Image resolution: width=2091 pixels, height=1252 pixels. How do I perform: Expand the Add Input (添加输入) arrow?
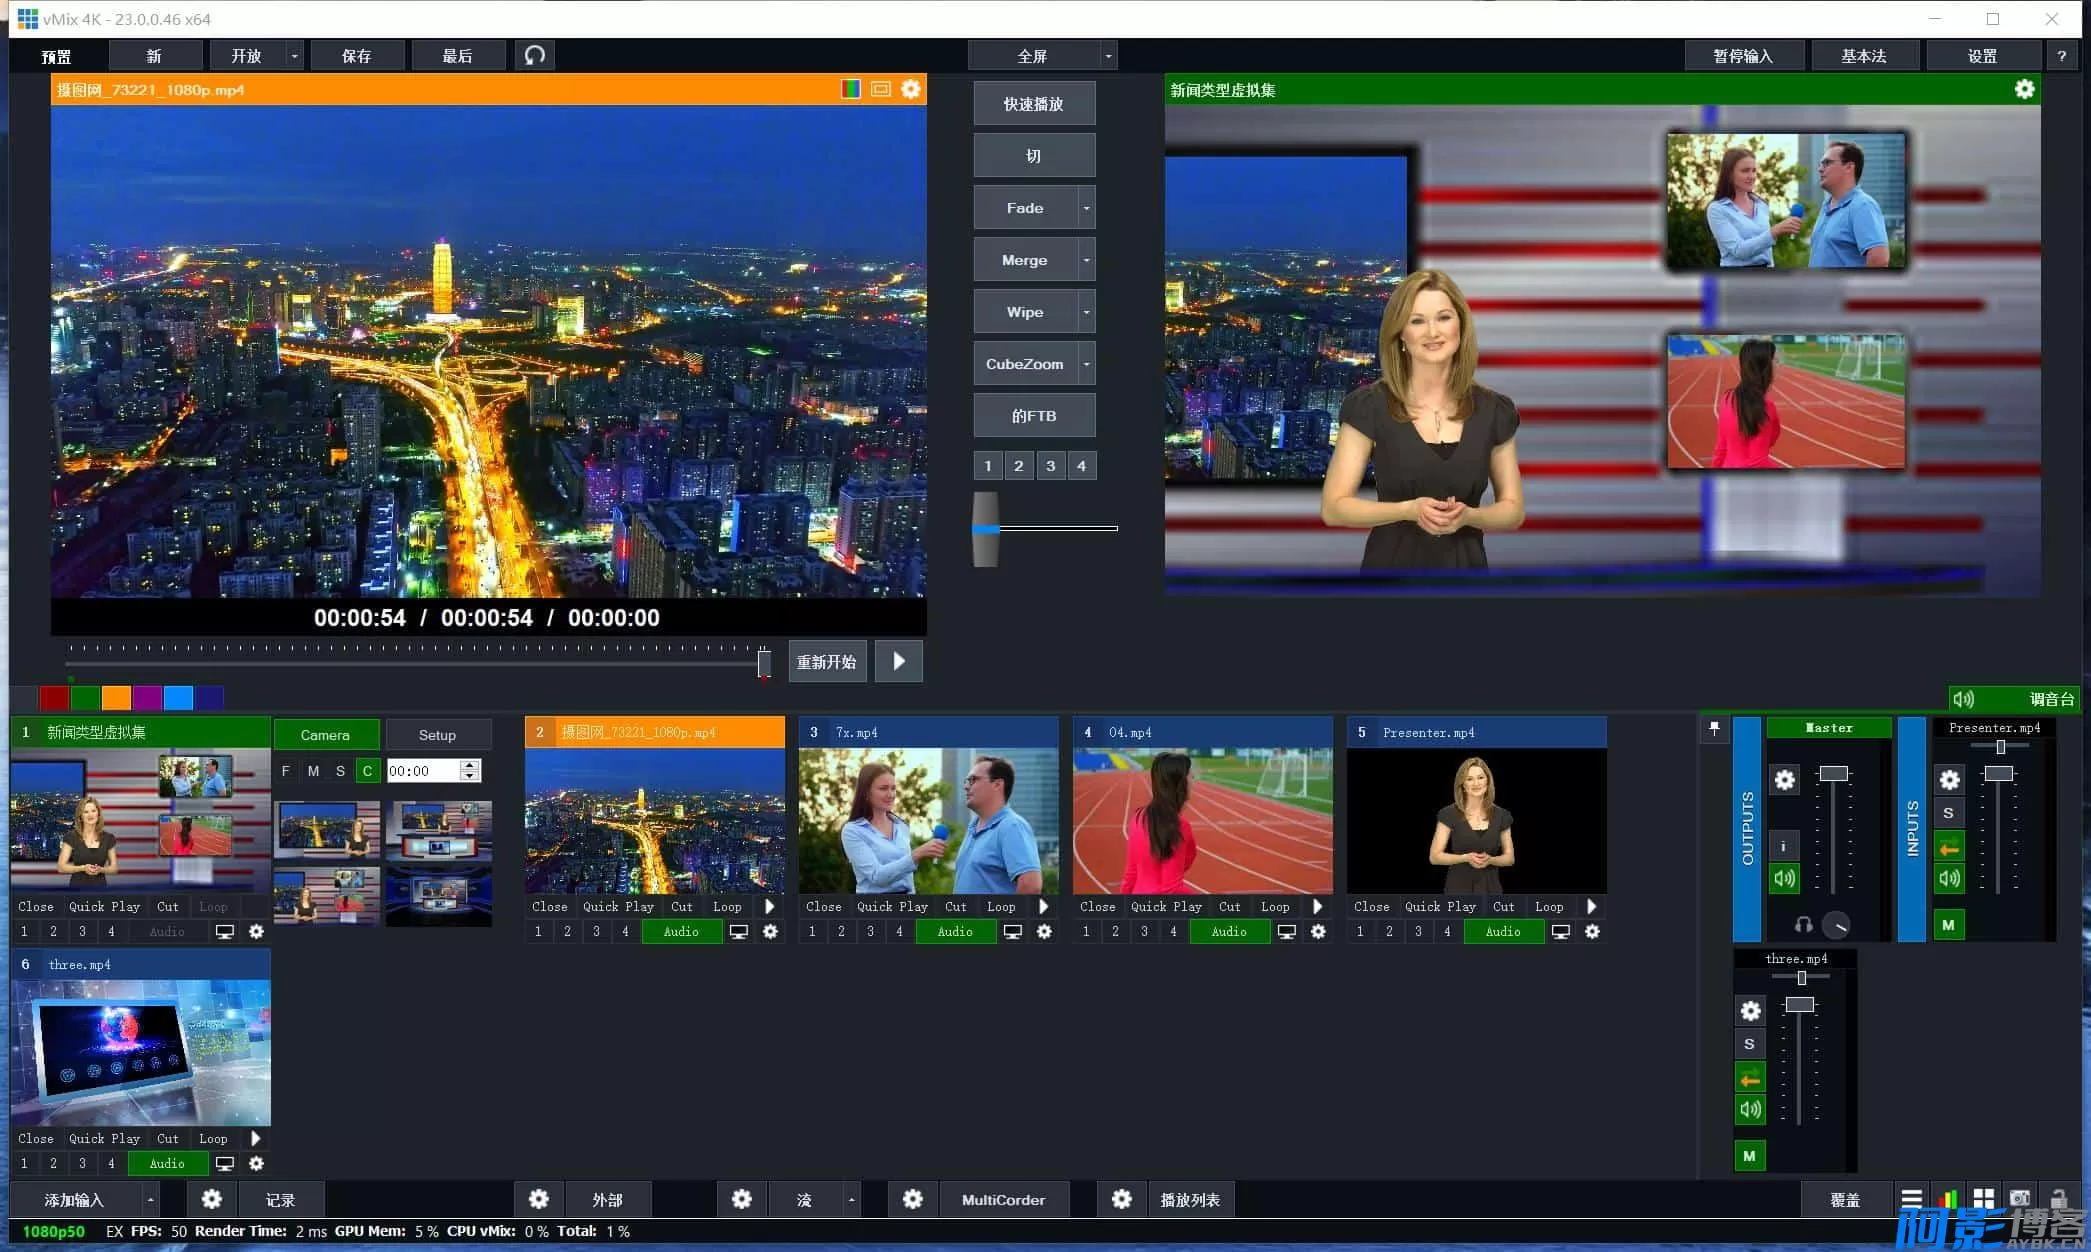coord(150,1199)
